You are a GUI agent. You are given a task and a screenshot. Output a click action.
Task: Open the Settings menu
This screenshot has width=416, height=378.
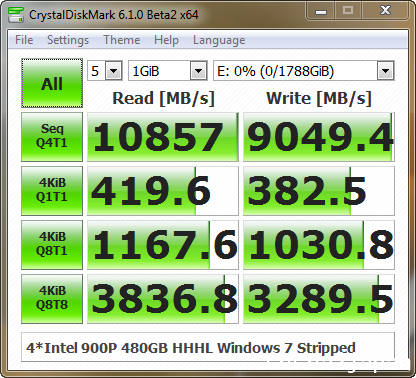68,40
